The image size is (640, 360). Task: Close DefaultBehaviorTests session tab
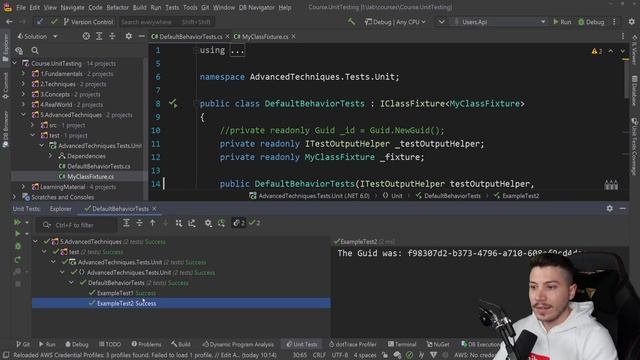[x=154, y=209]
